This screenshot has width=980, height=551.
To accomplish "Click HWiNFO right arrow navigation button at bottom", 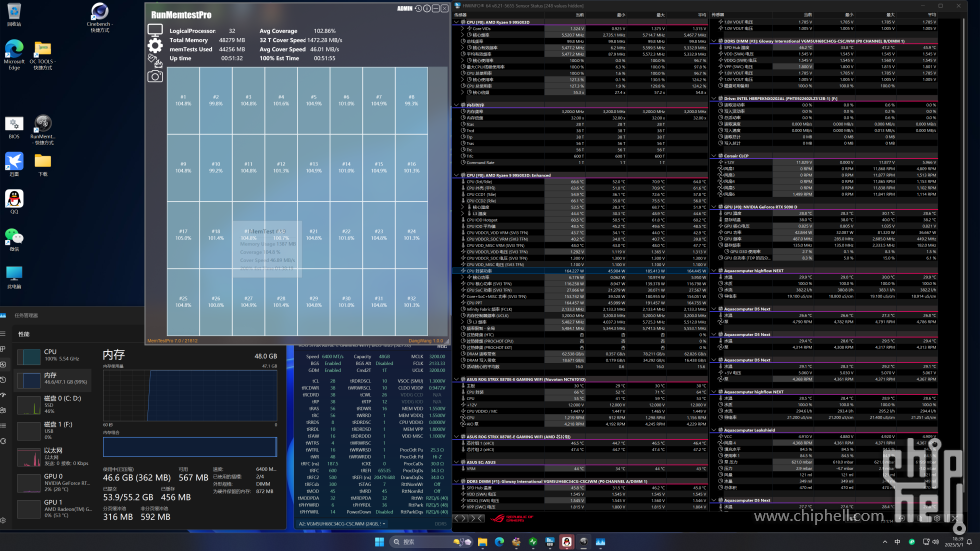I will [465, 518].
